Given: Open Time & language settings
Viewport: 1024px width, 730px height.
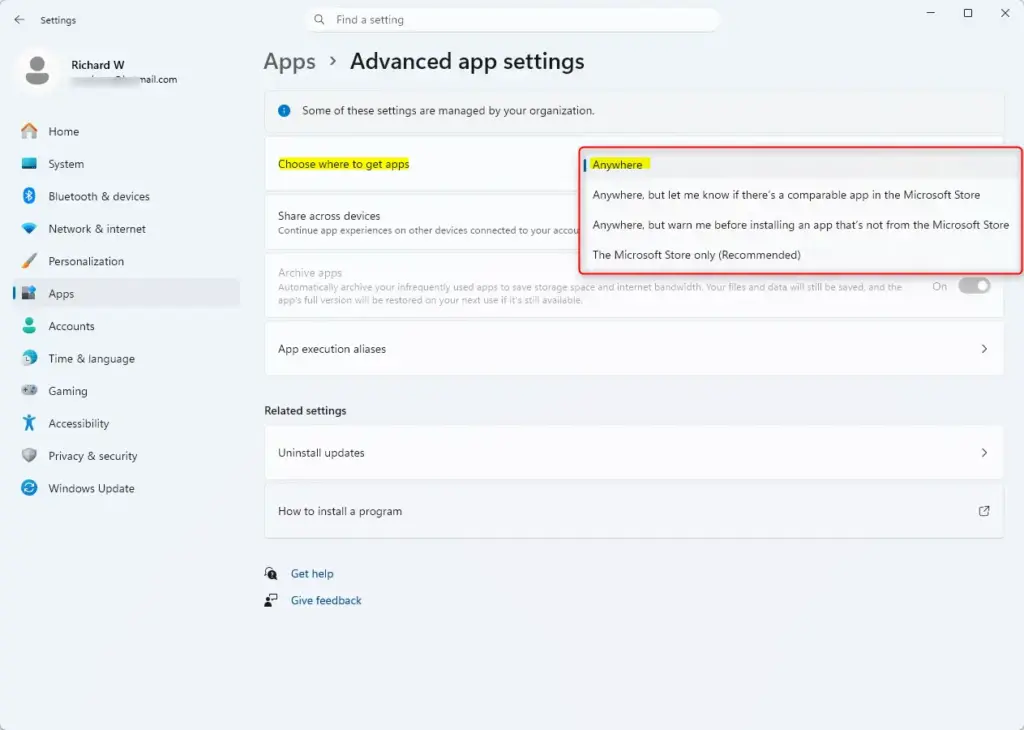Looking at the screenshot, I should [x=126, y=358].
